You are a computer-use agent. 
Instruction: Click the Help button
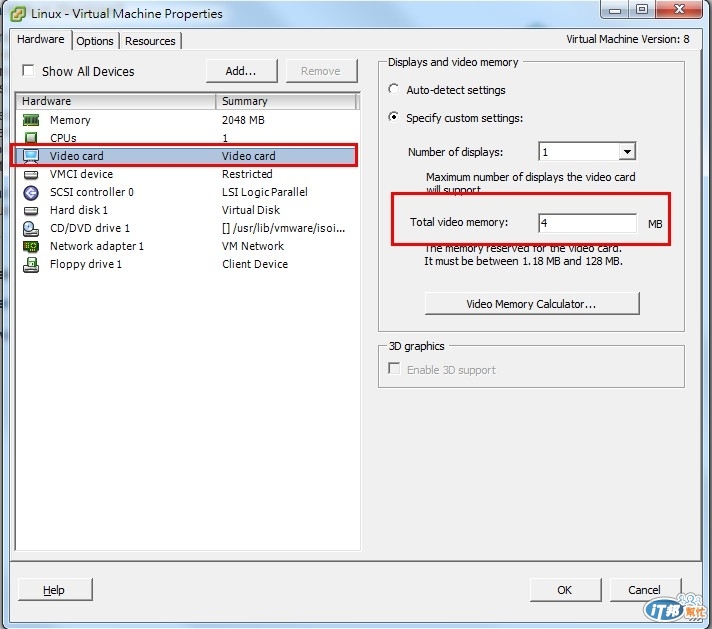(x=54, y=589)
